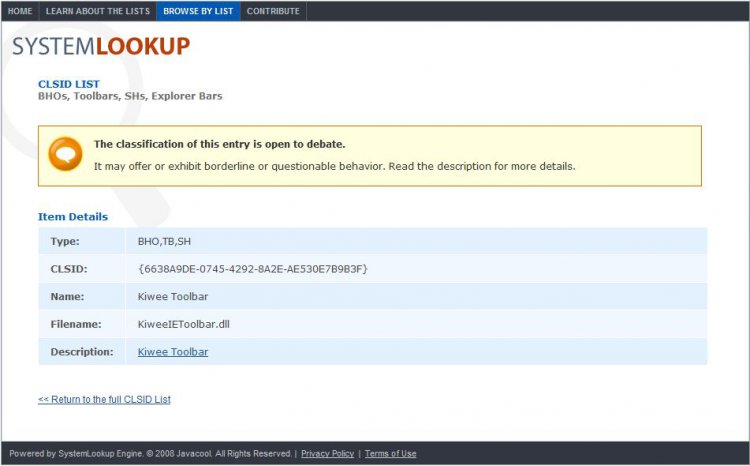The width and height of the screenshot is (750, 466).
Task: Click the CLSID LIST heading
Action: (69, 84)
